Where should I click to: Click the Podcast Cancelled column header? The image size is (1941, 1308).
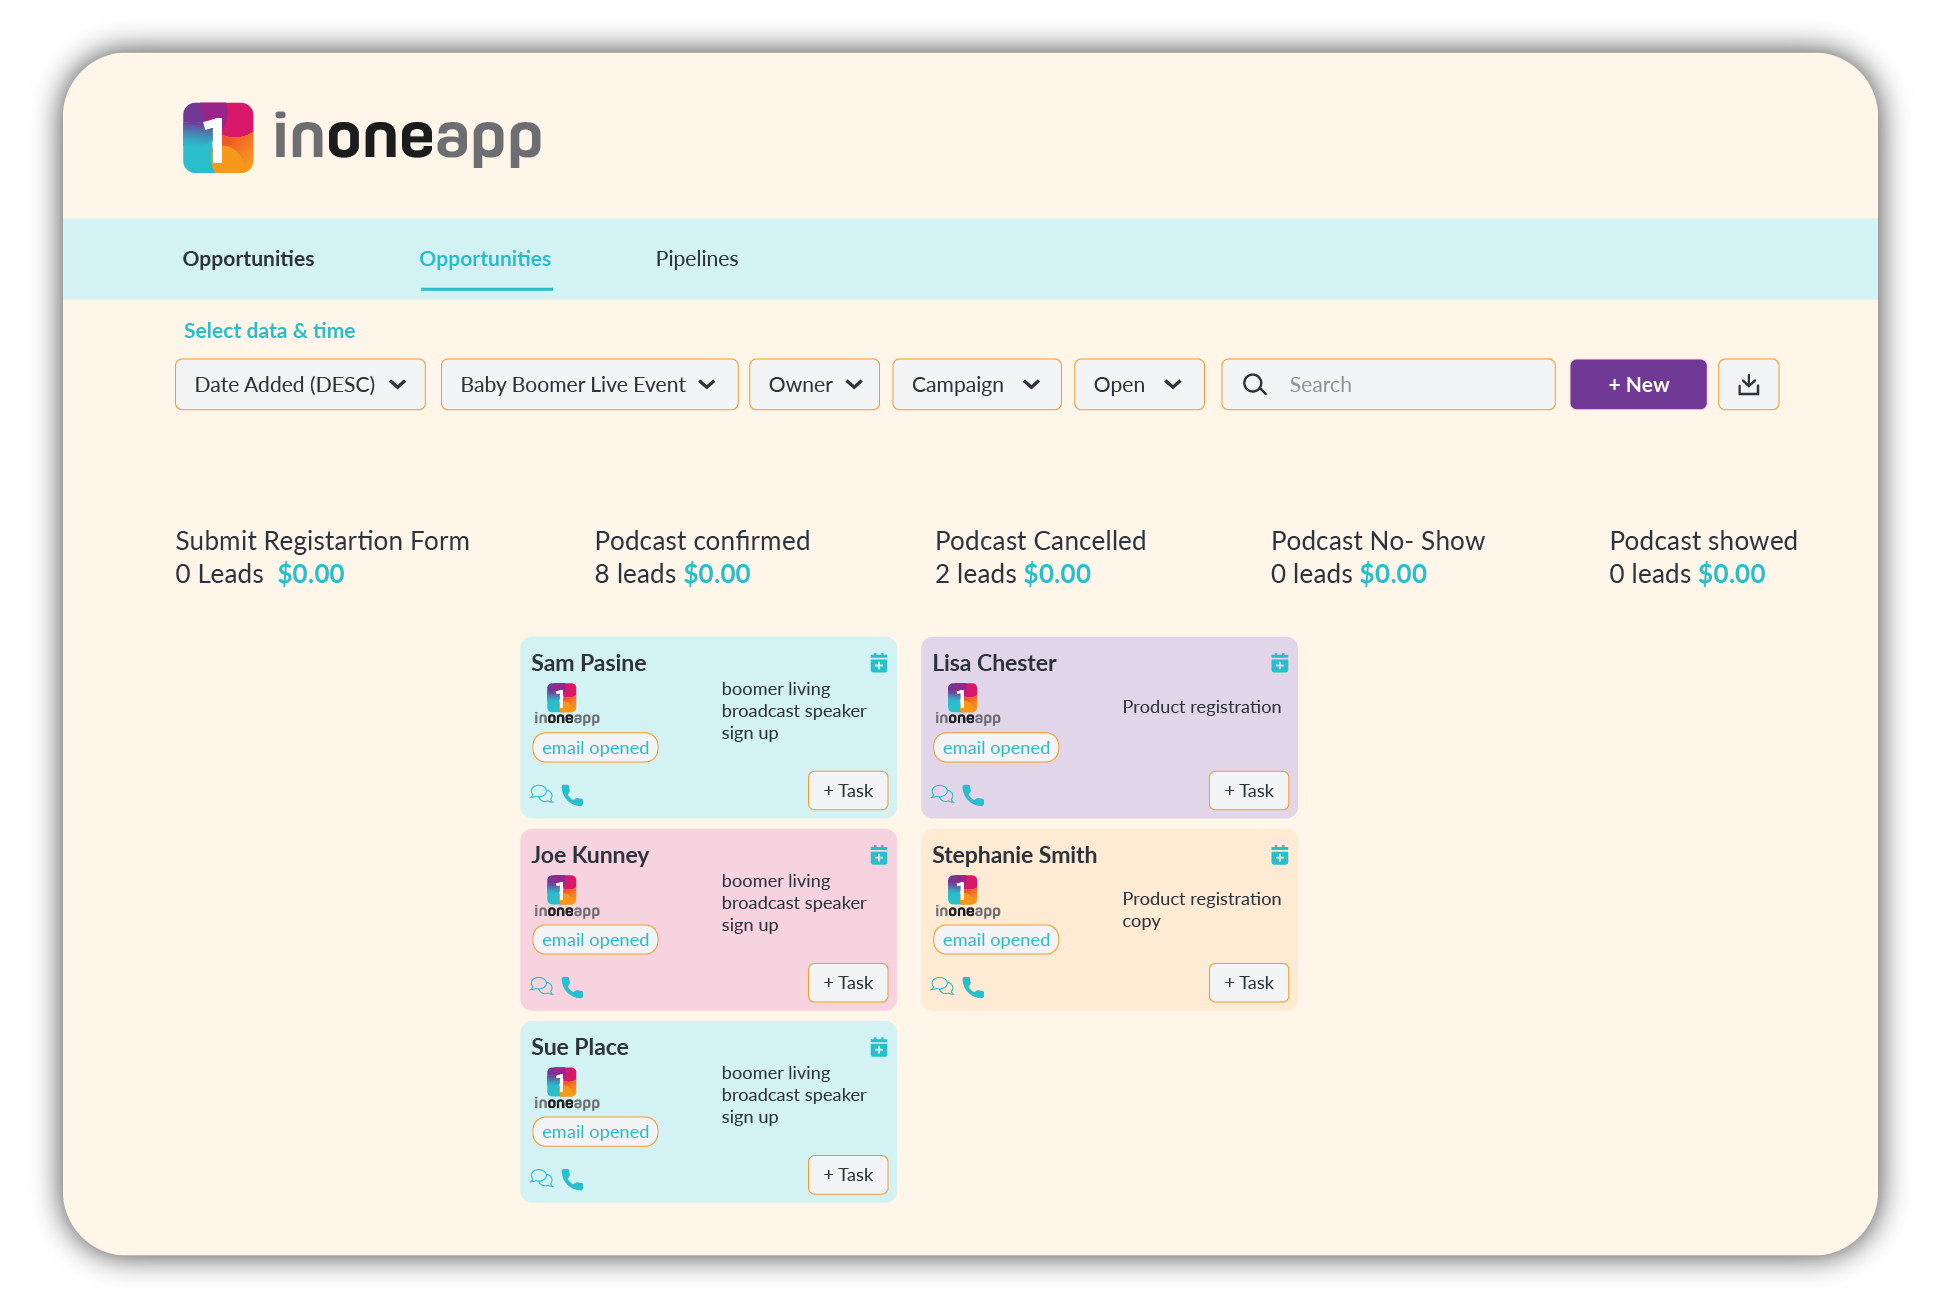tap(1040, 541)
